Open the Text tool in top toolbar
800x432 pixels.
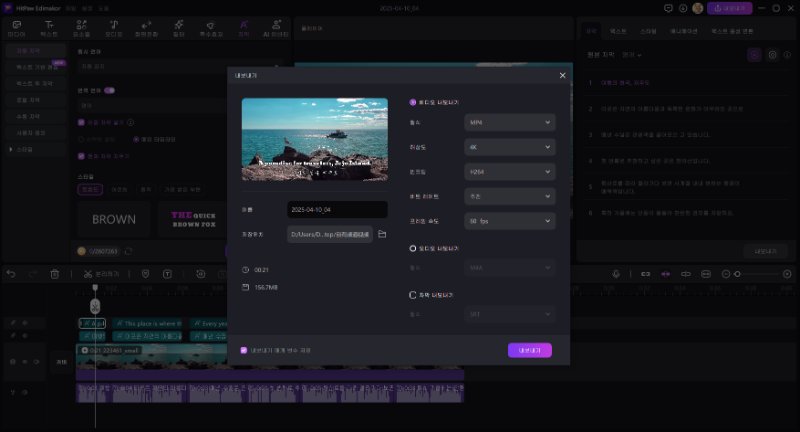(49, 29)
